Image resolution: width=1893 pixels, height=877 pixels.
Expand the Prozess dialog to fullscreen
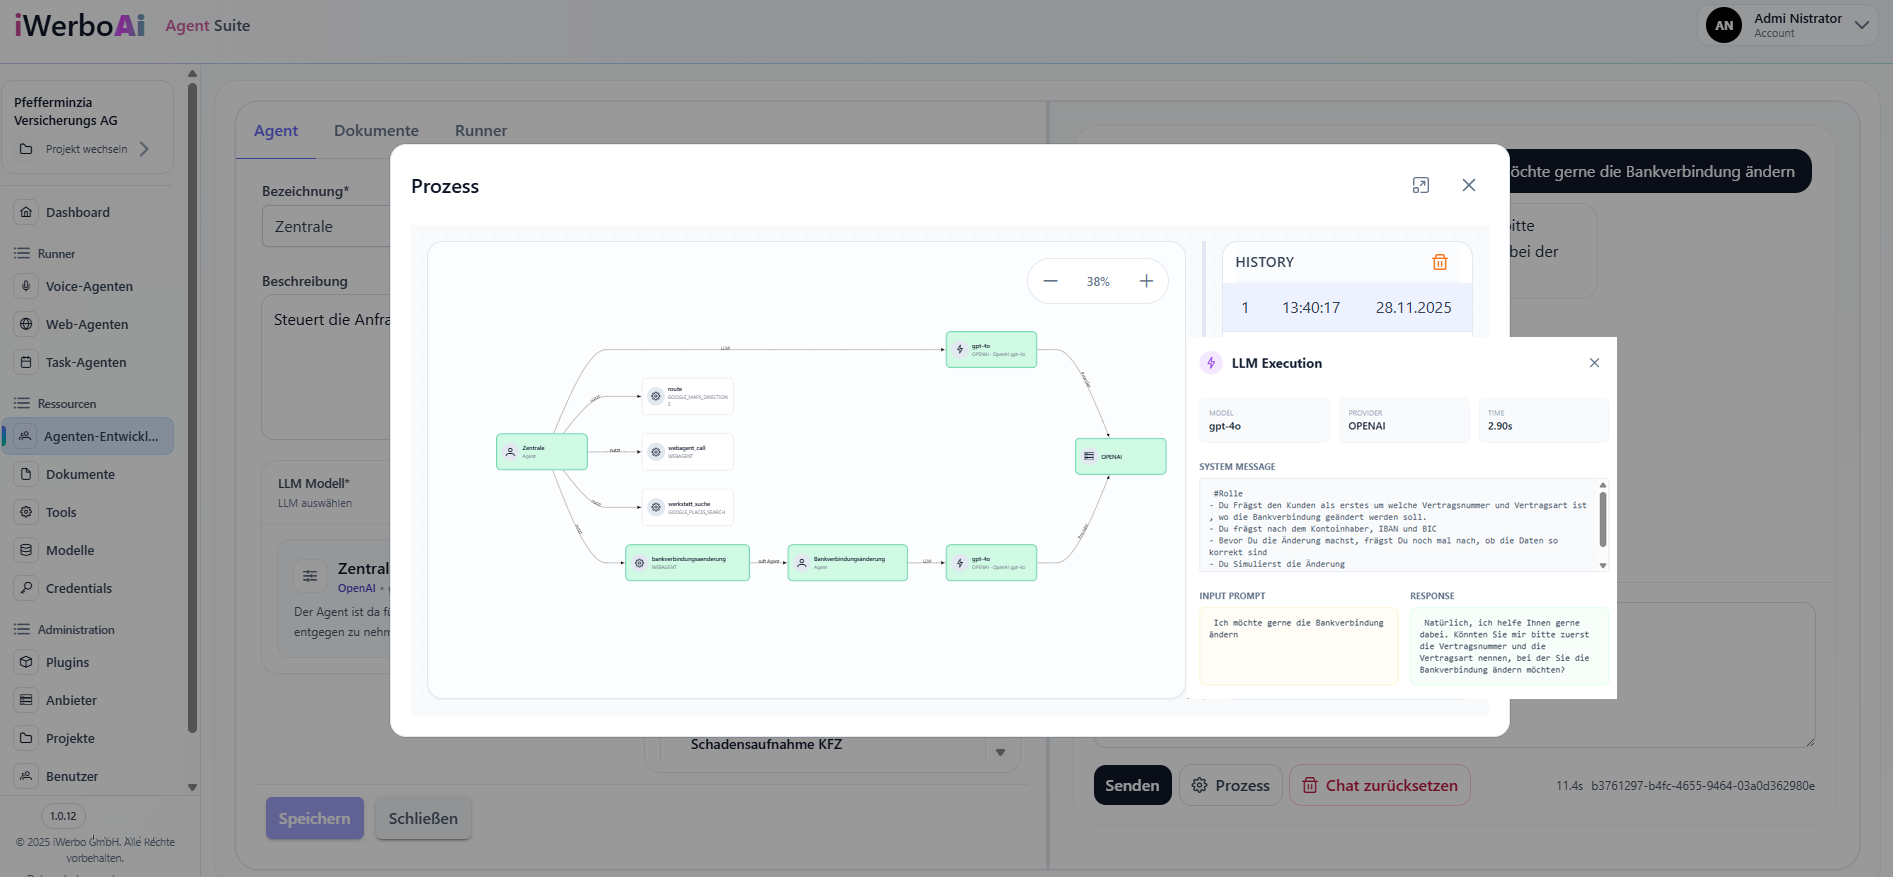(x=1420, y=185)
